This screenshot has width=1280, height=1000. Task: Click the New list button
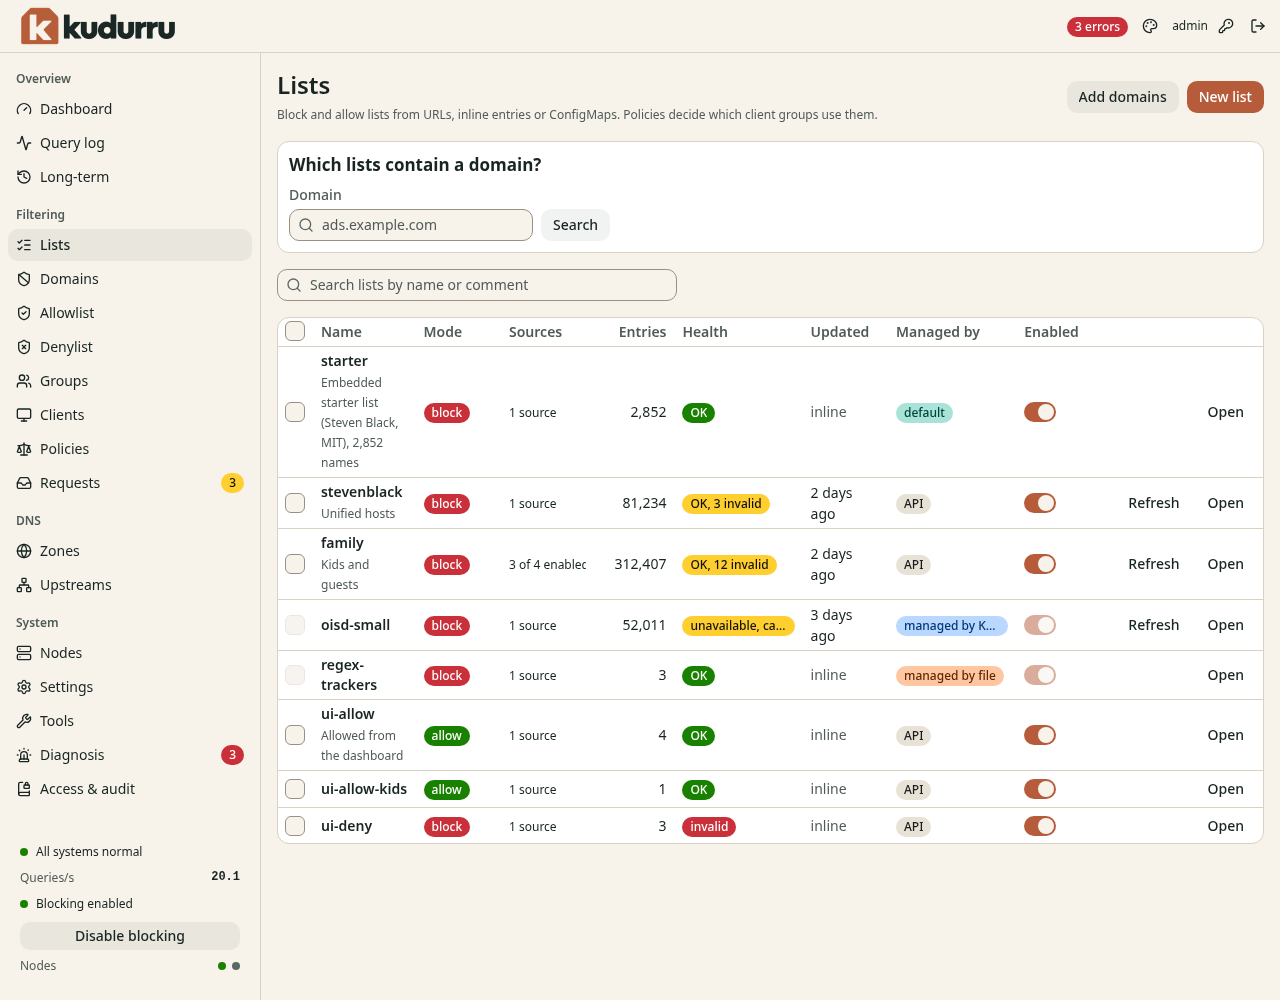(1225, 97)
